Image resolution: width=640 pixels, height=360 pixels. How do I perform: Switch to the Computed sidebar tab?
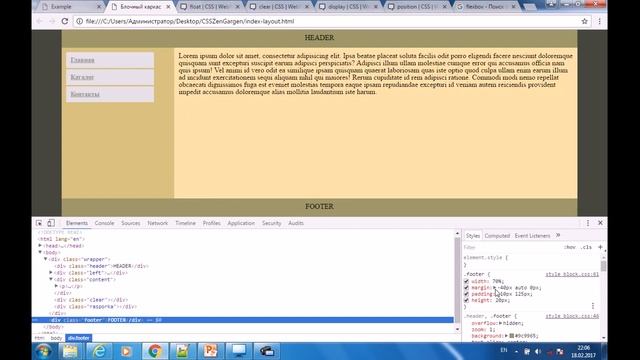(x=497, y=236)
